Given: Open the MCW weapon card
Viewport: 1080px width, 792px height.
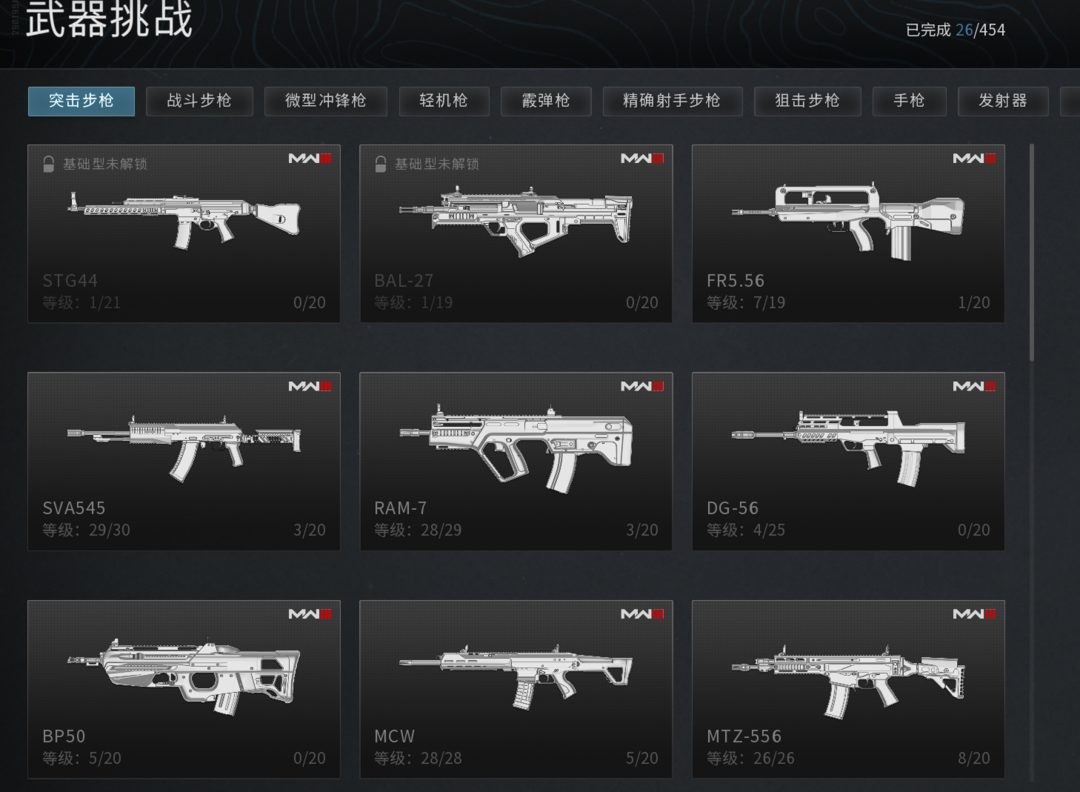Looking at the screenshot, I should (515, 689).
